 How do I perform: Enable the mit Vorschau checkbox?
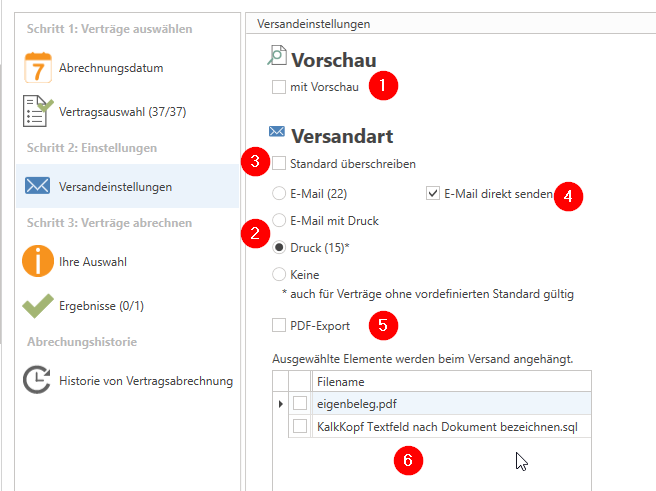[278, 87]
